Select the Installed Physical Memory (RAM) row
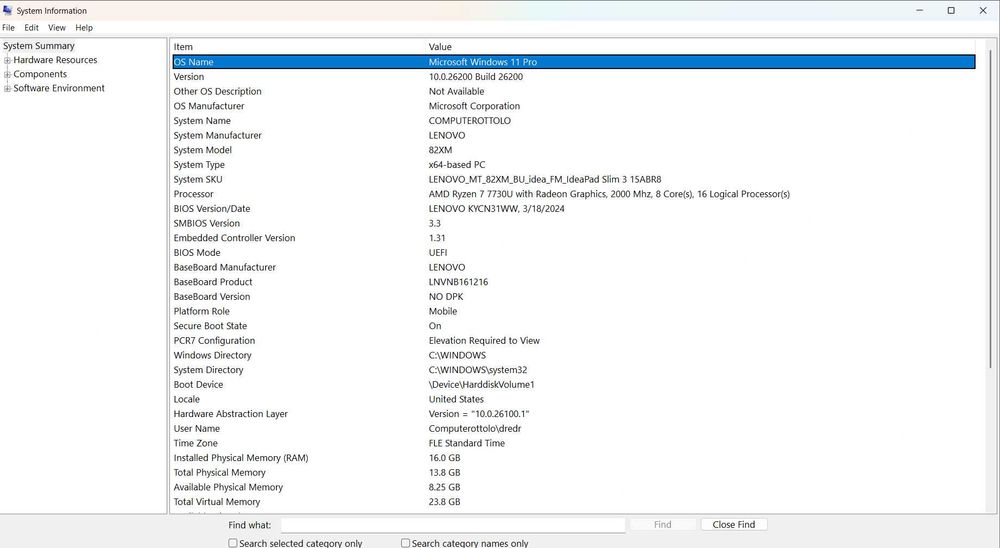The image size is (1000, 548). [574, 458]
